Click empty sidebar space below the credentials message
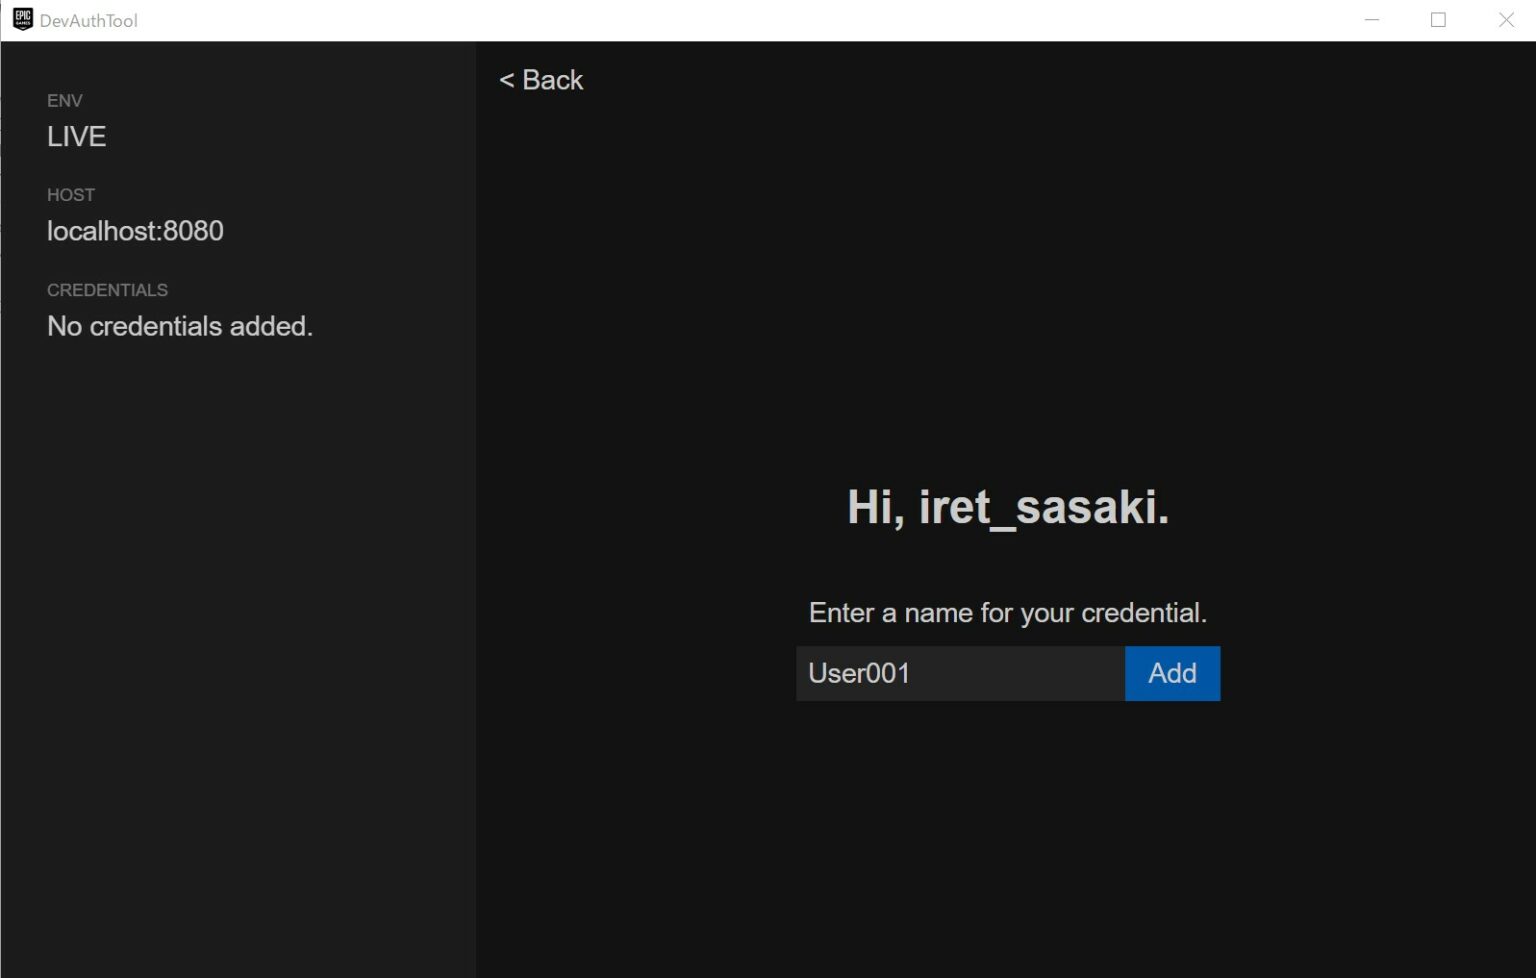 pos(237,650)
